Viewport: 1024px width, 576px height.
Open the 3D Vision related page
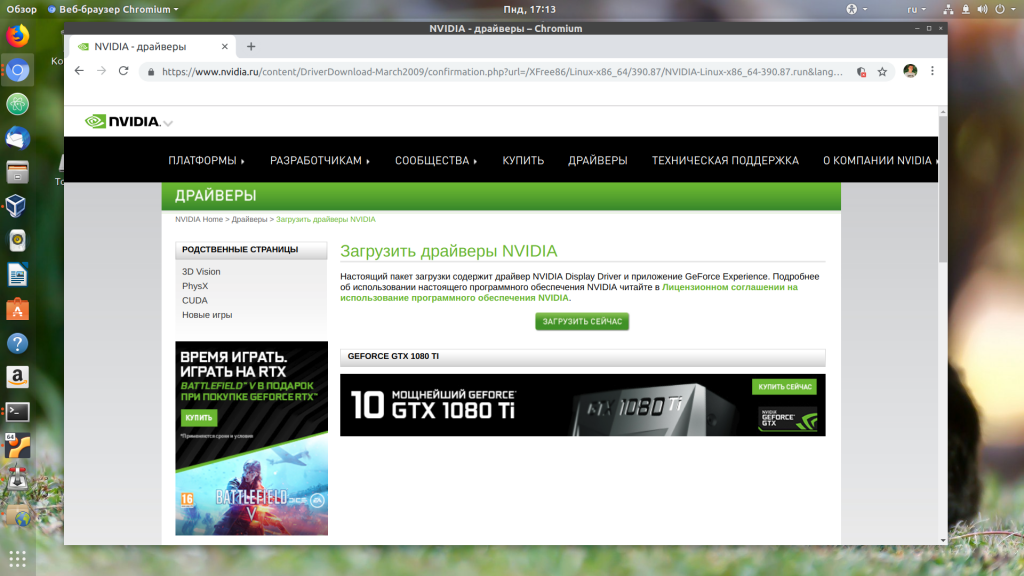(201, 272)
